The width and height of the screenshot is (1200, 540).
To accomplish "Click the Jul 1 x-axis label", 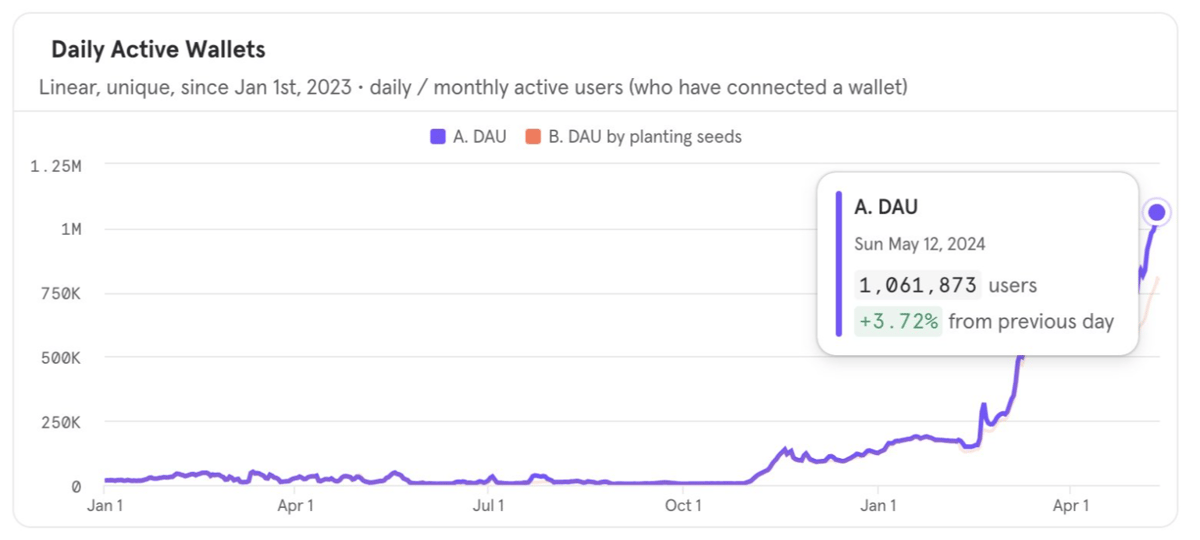I will pyautogui.click(x=488, y=506).
